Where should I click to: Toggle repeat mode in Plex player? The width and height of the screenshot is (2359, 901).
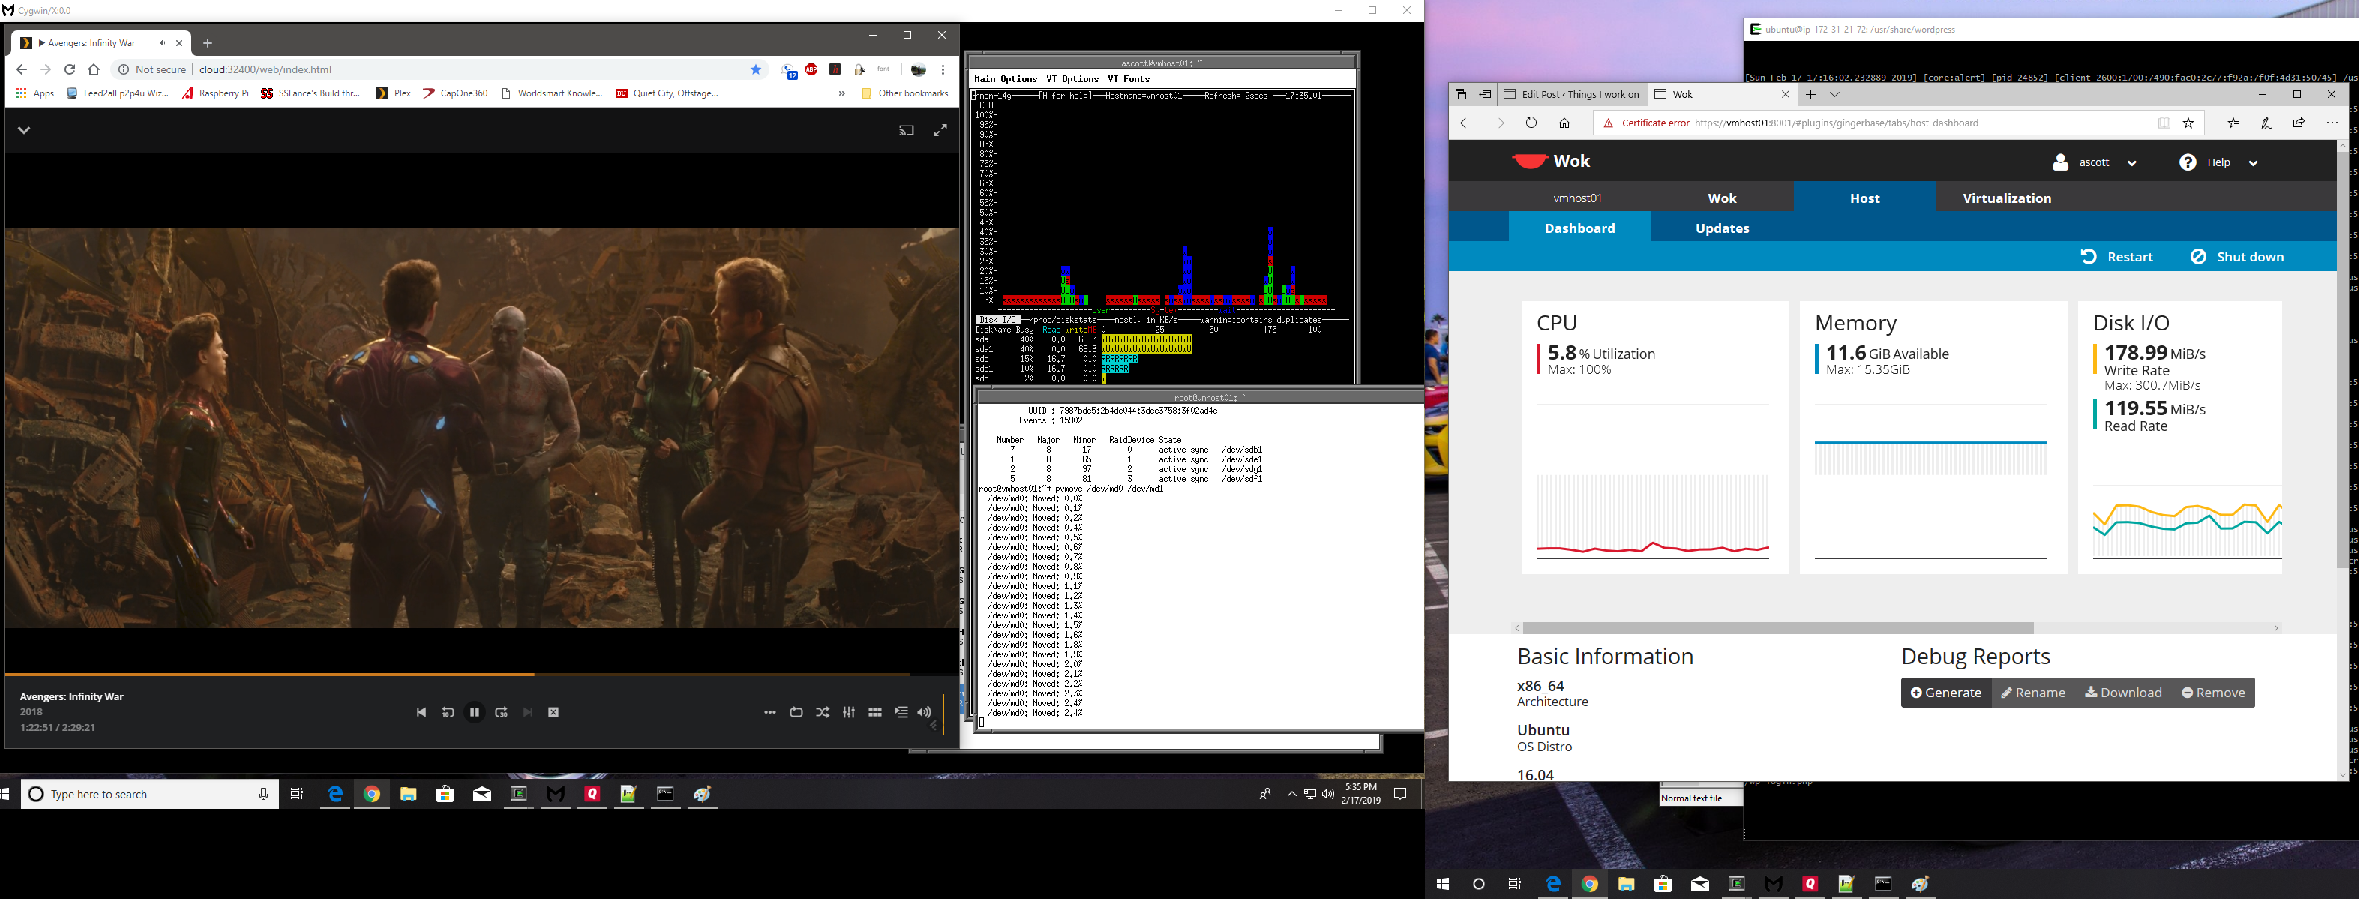tap(796, 712)
